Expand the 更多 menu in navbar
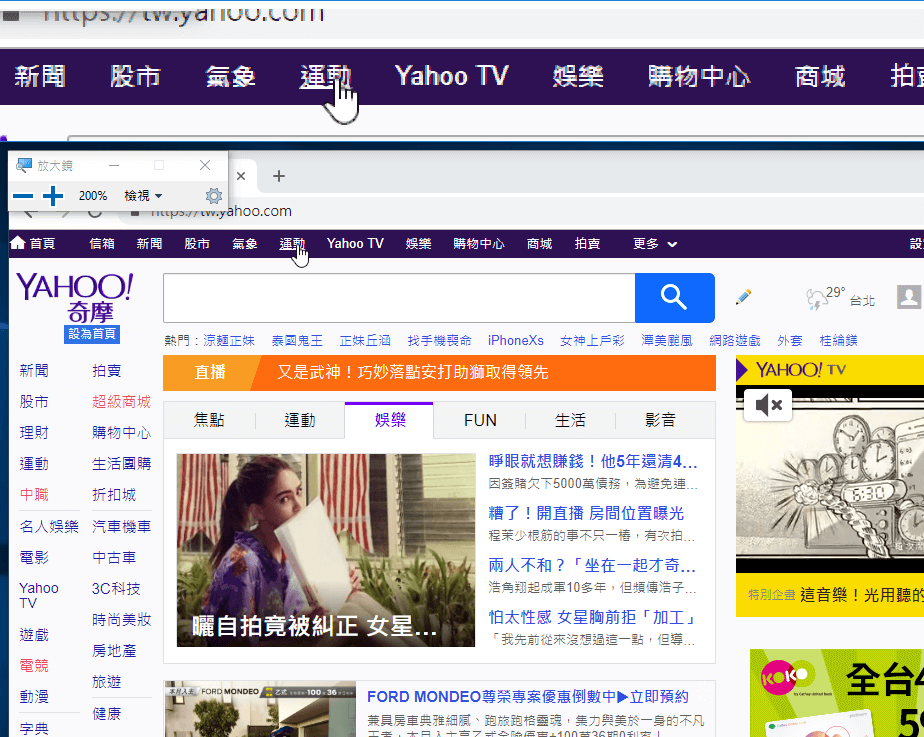 655,243
